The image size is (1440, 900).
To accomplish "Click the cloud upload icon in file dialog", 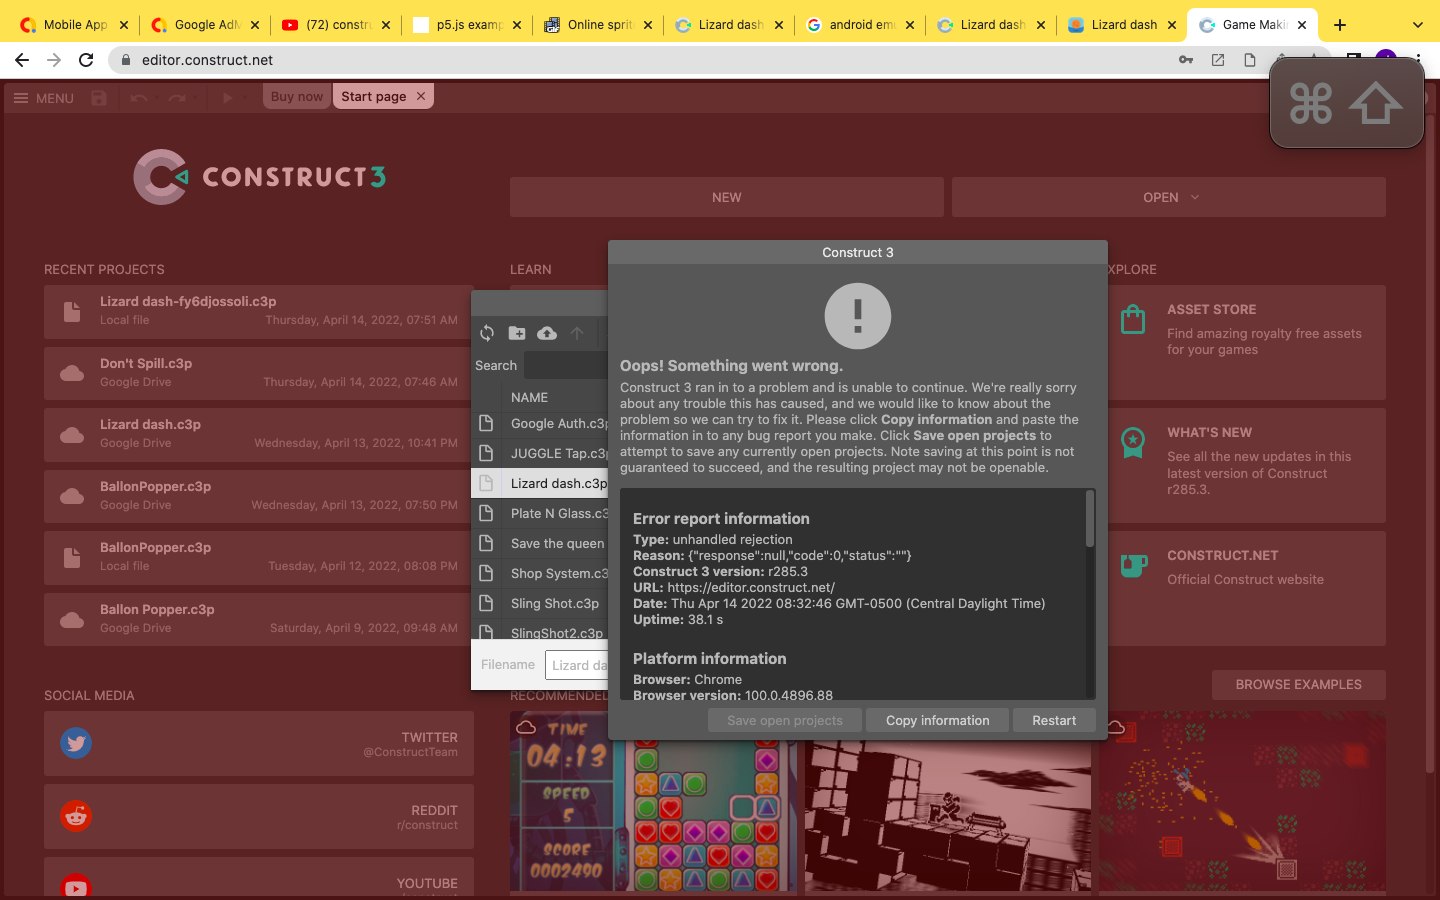I will [547, 333].
